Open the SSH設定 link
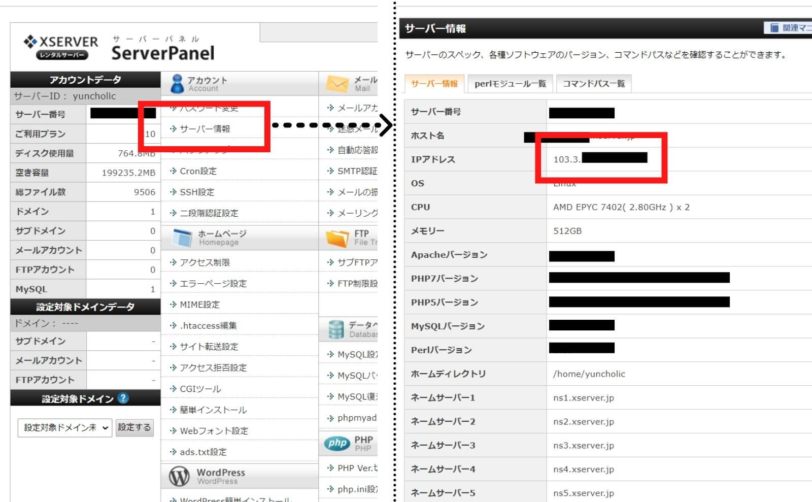 (x=197, y=192)
